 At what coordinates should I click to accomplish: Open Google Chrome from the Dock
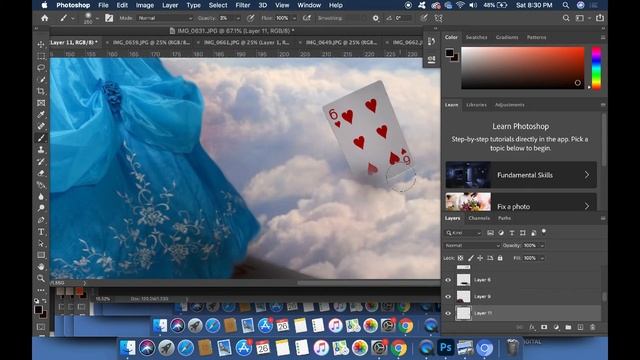click(399, 348)
